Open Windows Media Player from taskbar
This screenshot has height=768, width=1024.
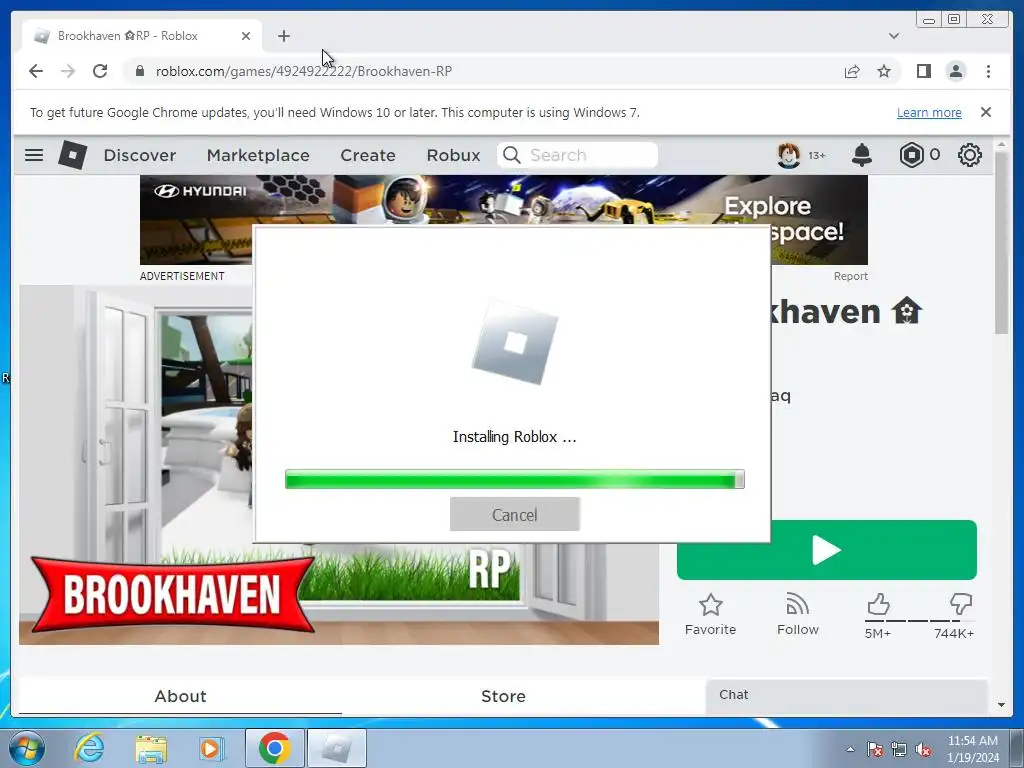click(x=211, y=748)
